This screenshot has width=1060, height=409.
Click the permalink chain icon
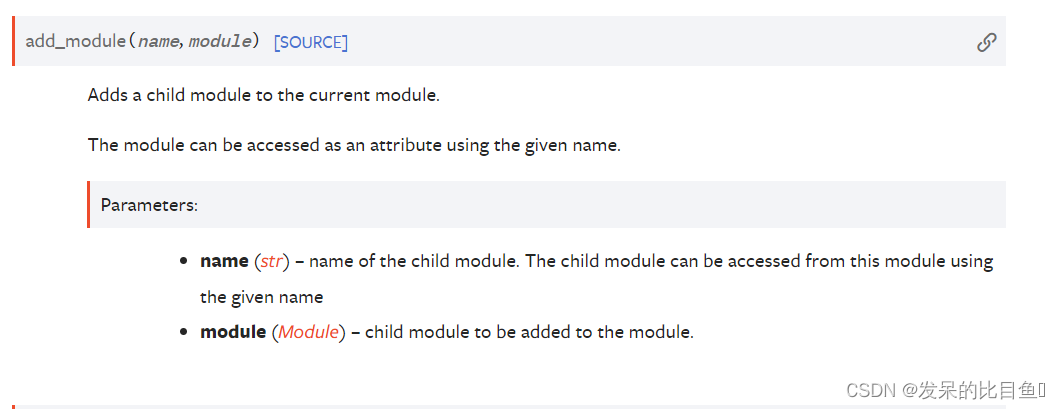click(986, 42)
